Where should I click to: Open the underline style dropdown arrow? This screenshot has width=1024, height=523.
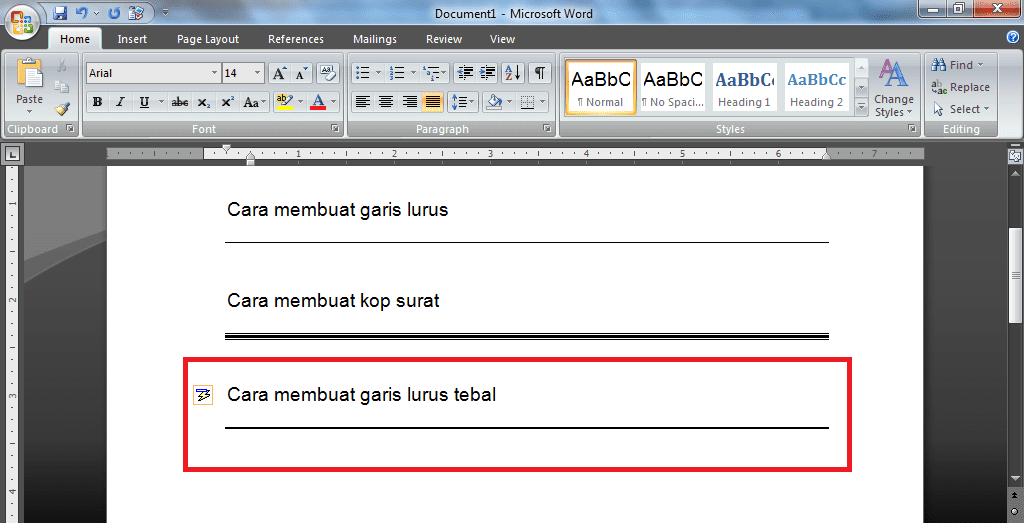point(161,103)
